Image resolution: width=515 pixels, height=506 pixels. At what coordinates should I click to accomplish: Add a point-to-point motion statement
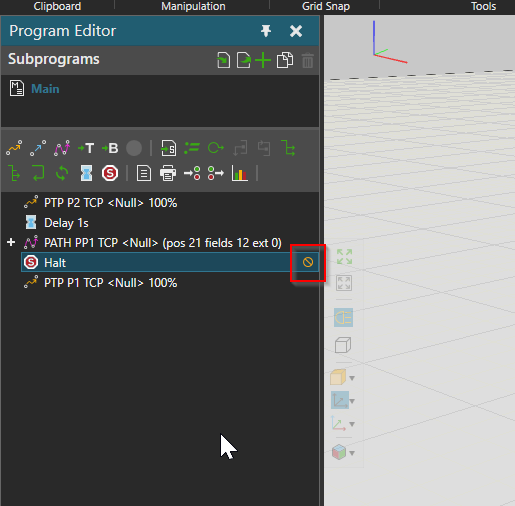[x=14, y=148]
